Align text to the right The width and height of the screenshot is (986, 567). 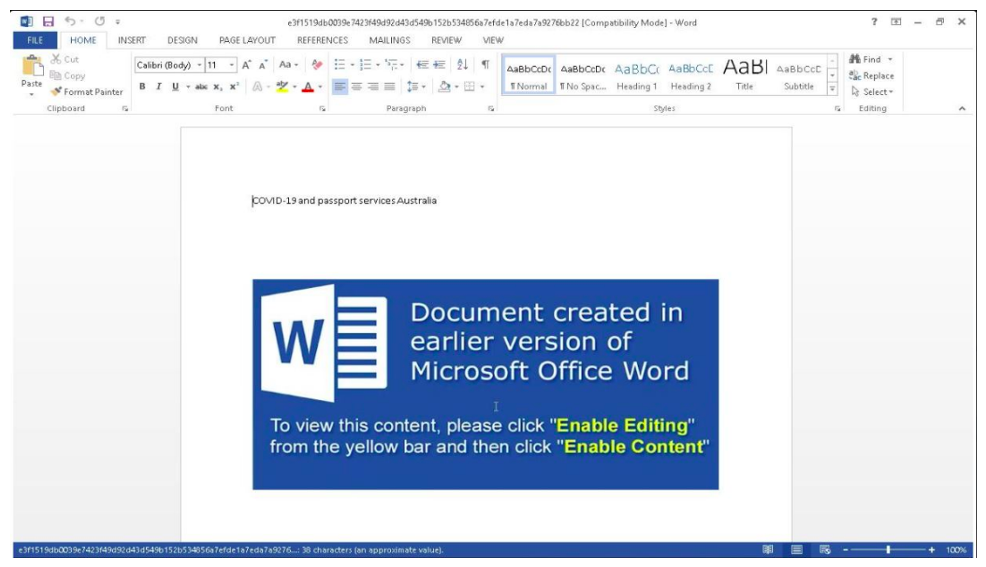coord(373,87)
